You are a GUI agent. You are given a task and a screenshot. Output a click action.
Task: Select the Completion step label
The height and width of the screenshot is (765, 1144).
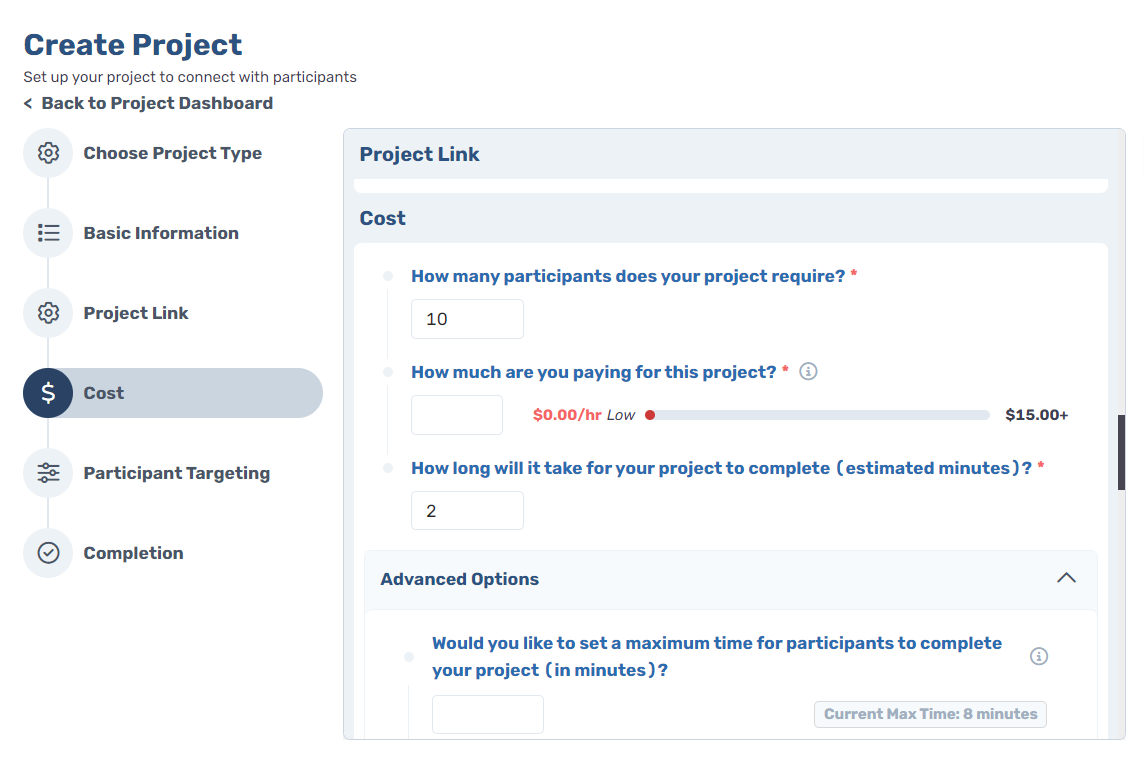(x=134, y=553)
